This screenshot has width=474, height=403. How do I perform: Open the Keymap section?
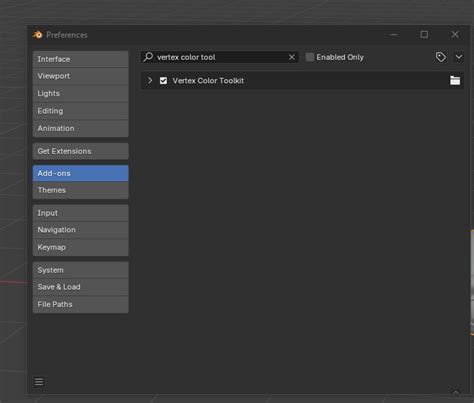[81, 247]
